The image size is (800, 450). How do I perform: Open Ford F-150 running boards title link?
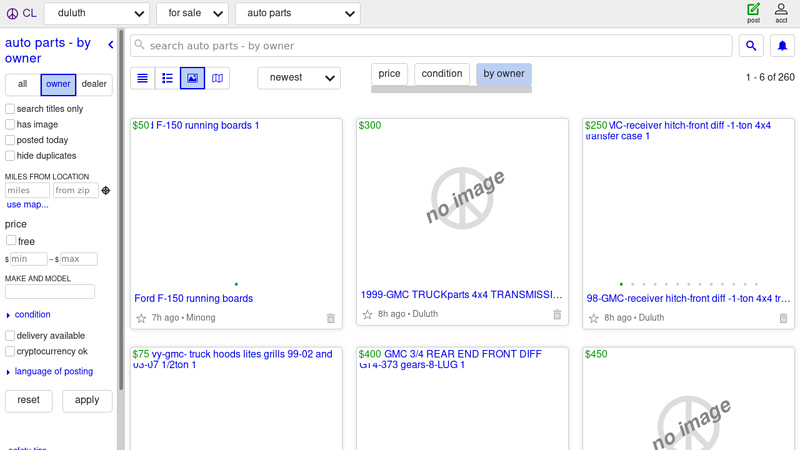[193, 298]
